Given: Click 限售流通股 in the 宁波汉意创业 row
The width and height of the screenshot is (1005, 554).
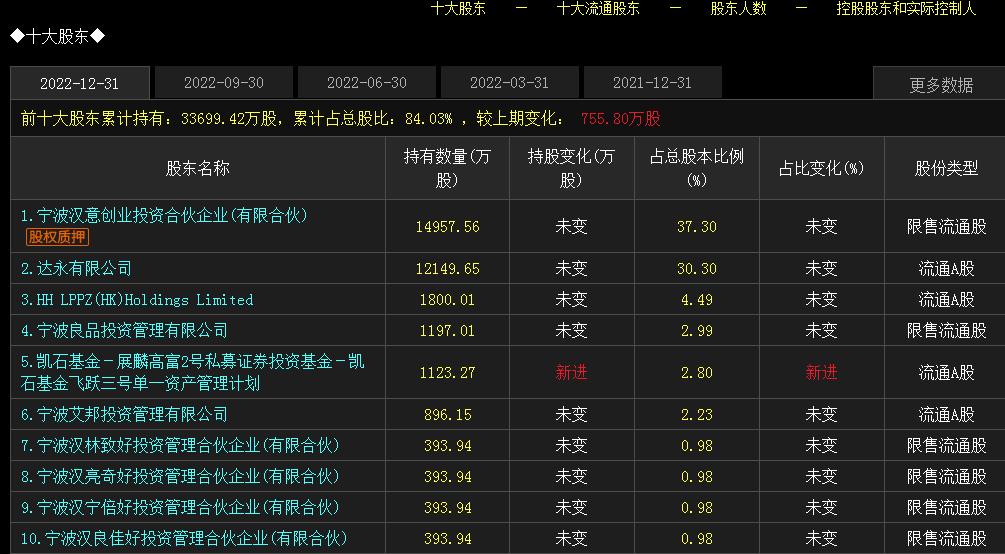Looking at the screenshot, I should [946, 227].
